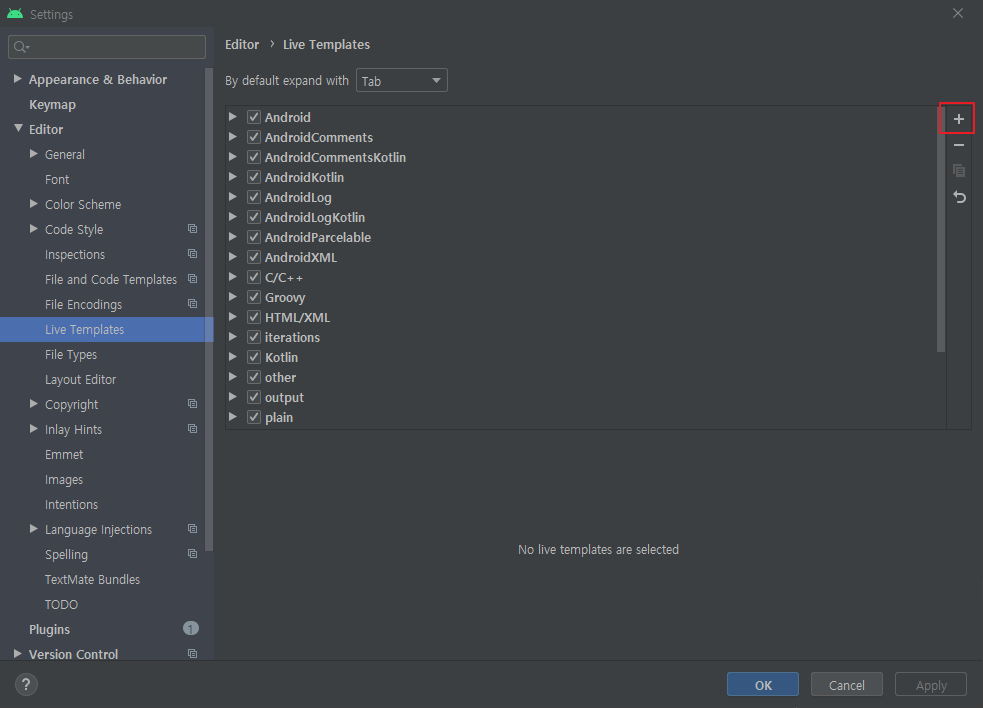
Task: Click the Android Studio logo in title bar
Action: [15, 14]
